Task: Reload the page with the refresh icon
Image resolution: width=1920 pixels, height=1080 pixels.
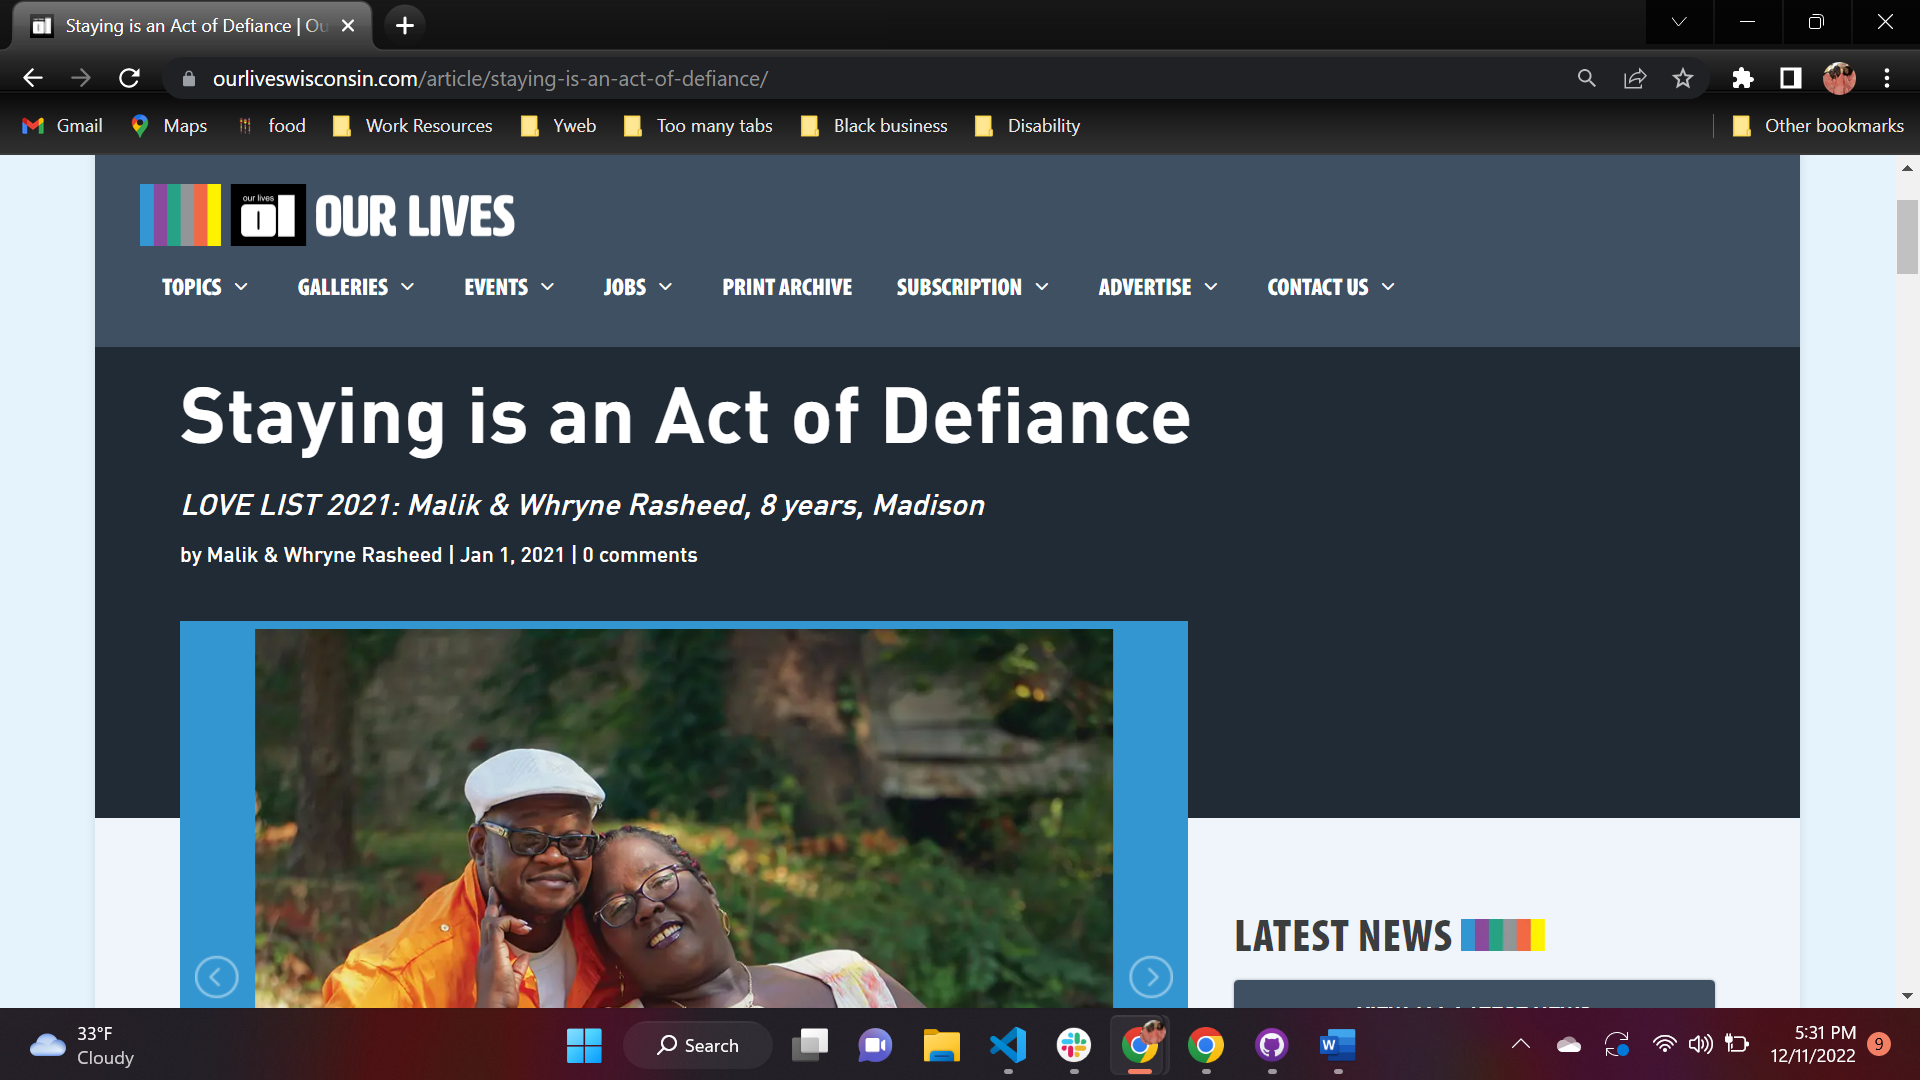Action: click(x=129, y=78)
